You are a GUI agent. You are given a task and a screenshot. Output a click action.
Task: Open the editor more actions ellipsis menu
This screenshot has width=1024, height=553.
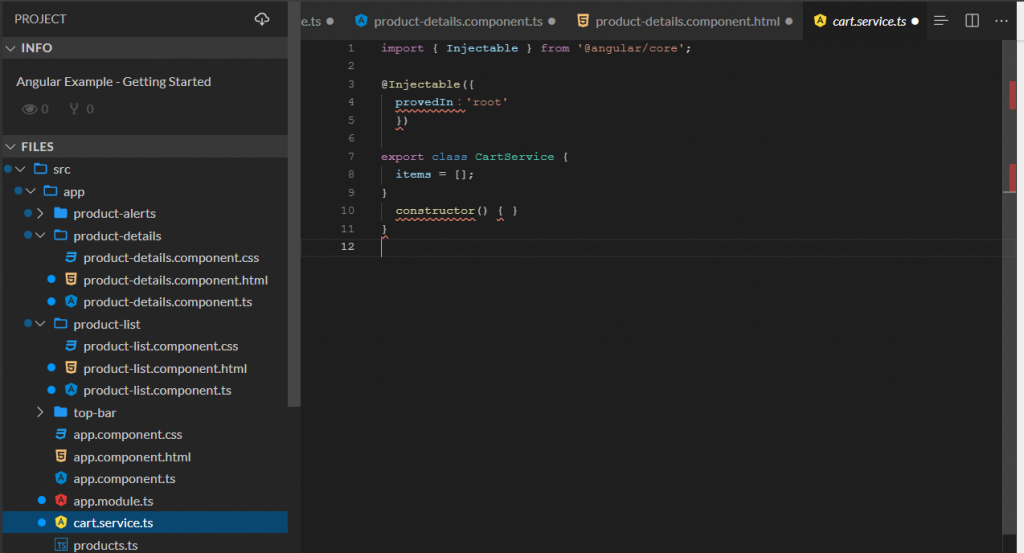pyautogui.click(x=1001, y=21)
